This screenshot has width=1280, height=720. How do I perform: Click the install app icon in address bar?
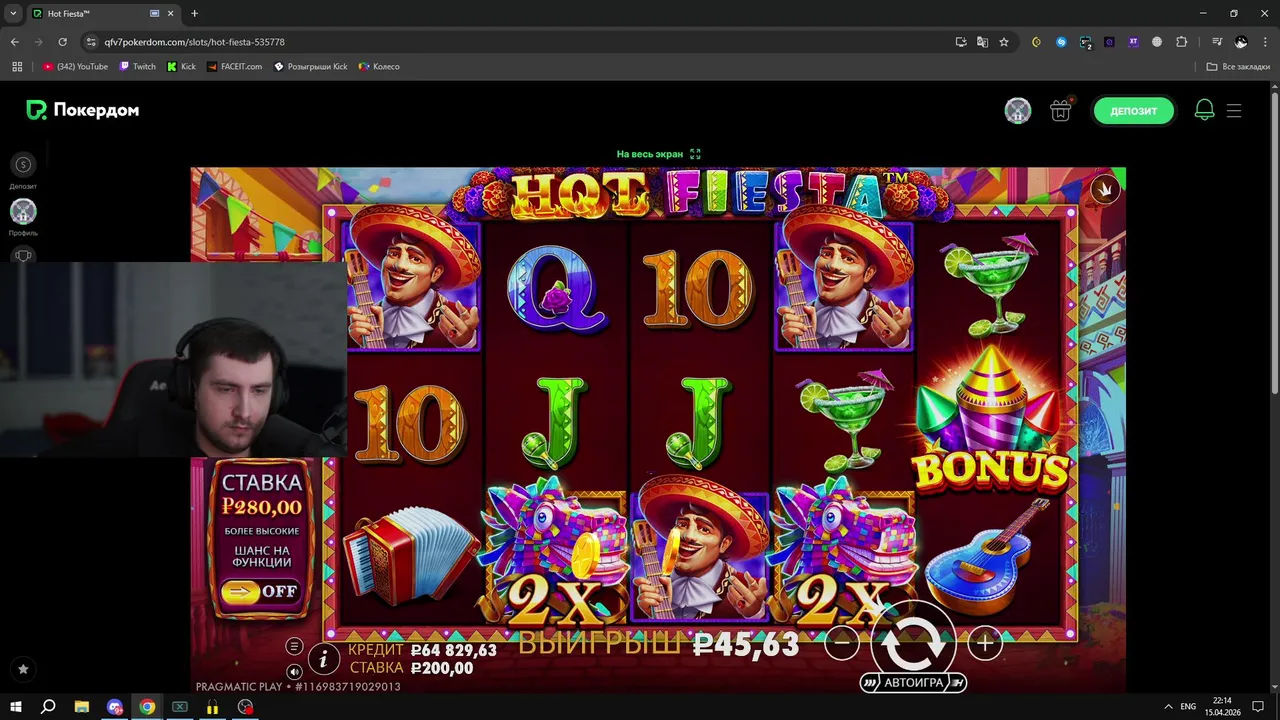(x=960, y=42)
